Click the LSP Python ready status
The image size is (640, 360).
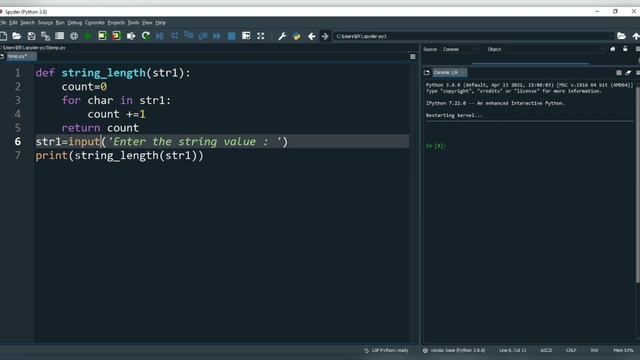click(x=386, y=350)
